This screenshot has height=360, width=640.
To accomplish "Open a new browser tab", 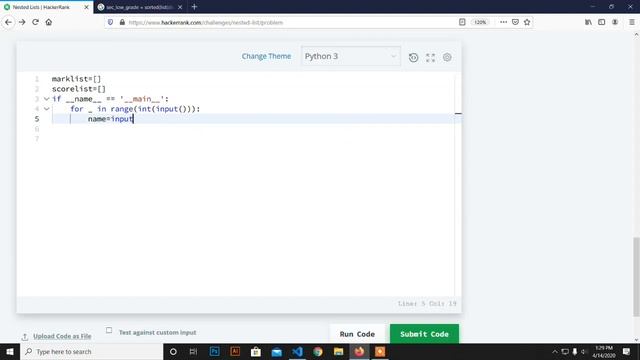I will point(194,7).
